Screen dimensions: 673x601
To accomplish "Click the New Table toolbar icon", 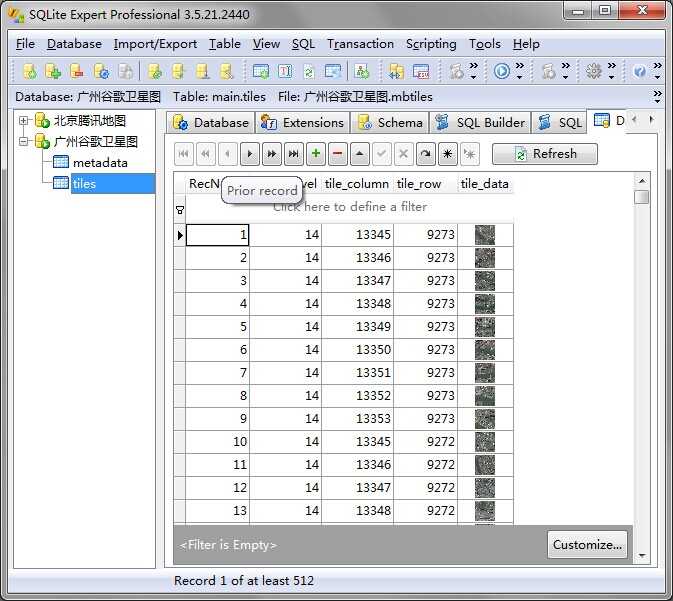I will (x=261, y=71).
